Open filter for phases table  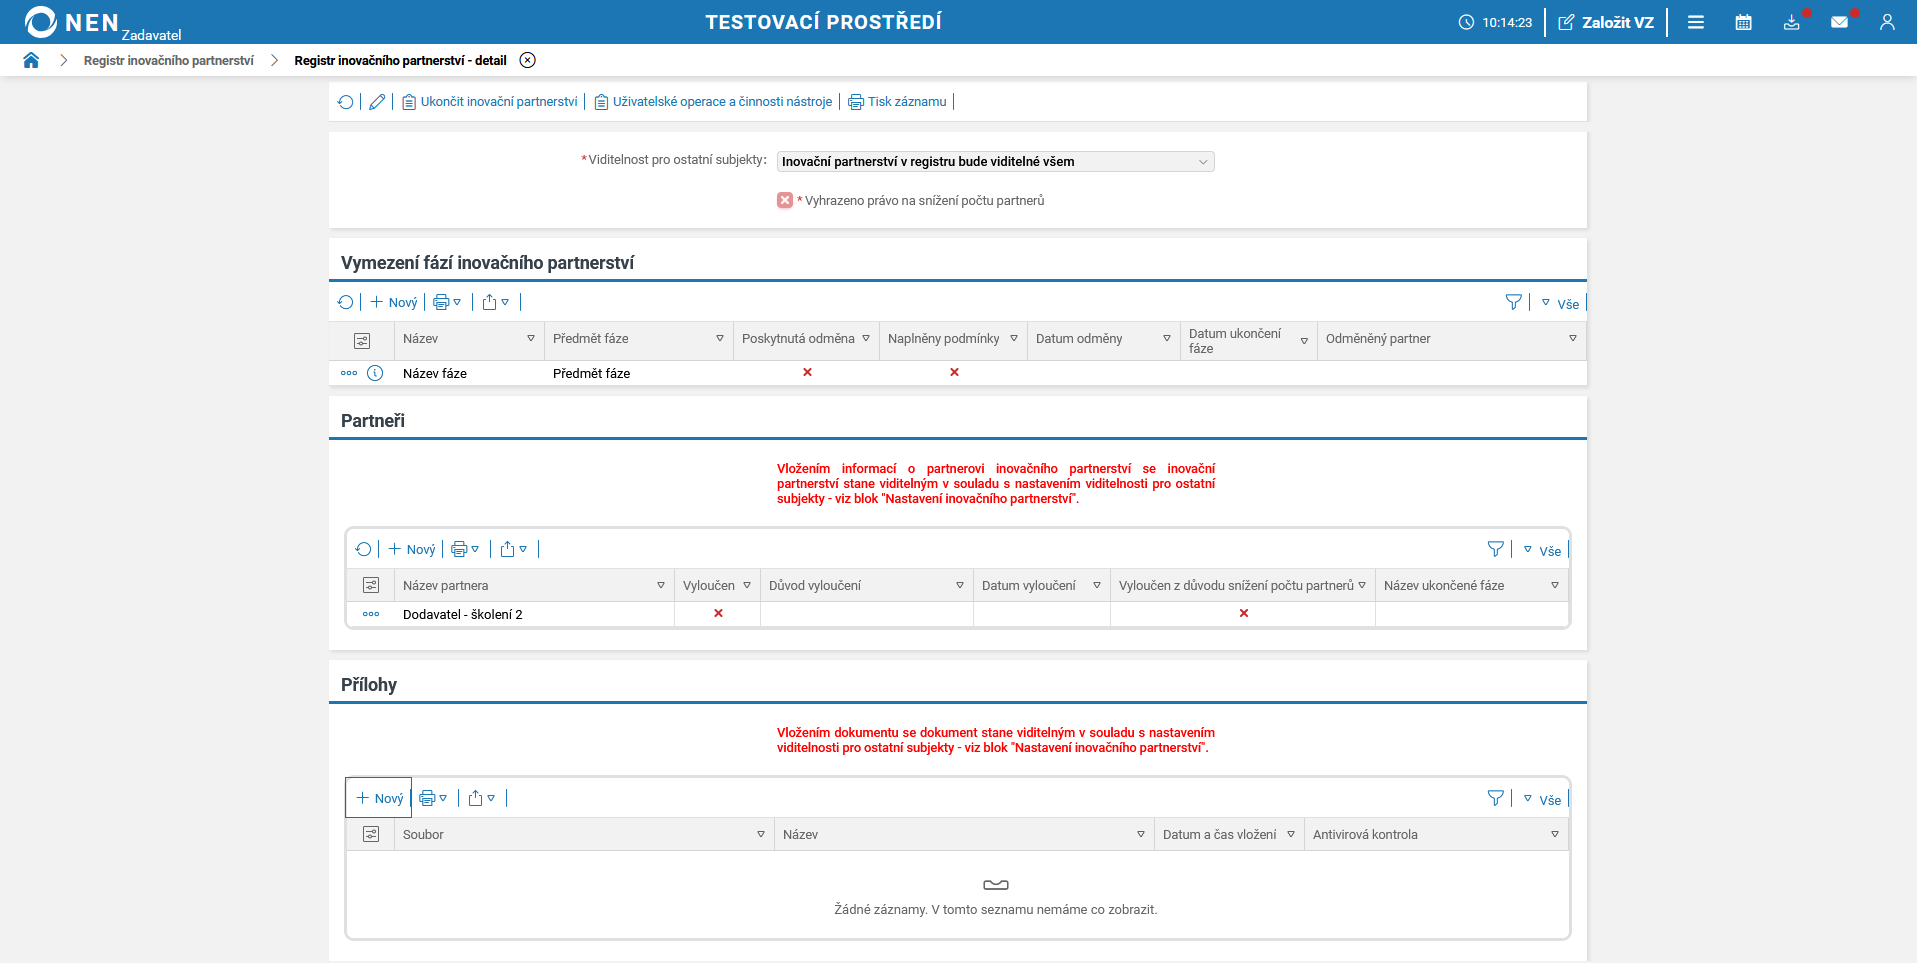[1514, 302]
